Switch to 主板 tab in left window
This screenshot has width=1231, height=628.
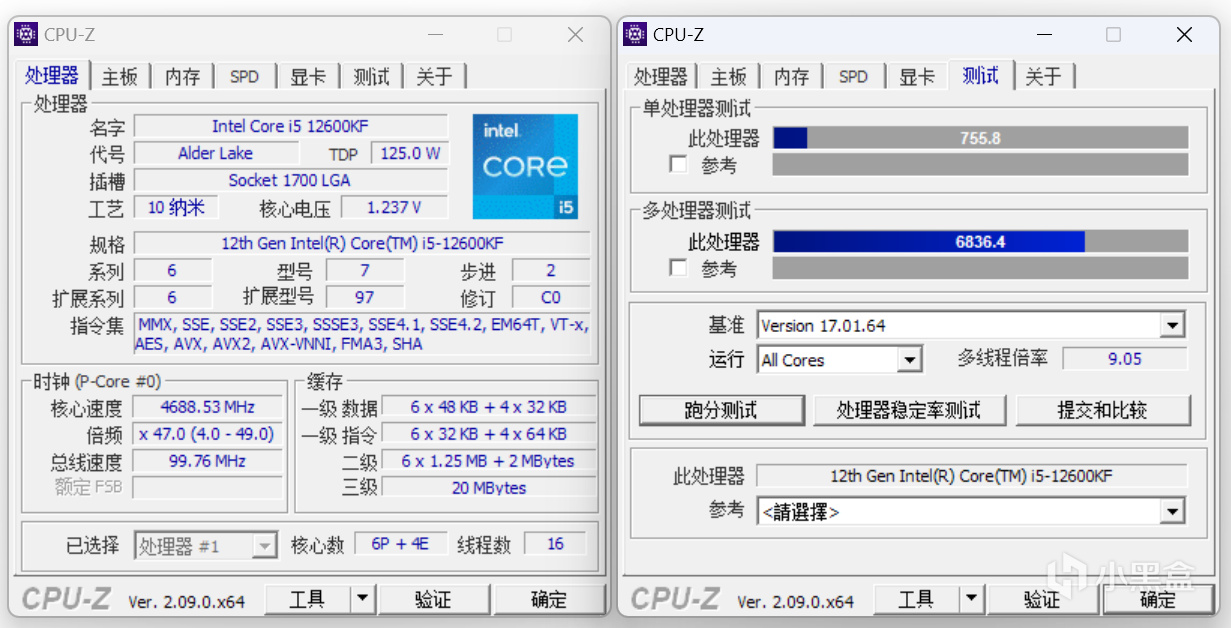point(120,77)
